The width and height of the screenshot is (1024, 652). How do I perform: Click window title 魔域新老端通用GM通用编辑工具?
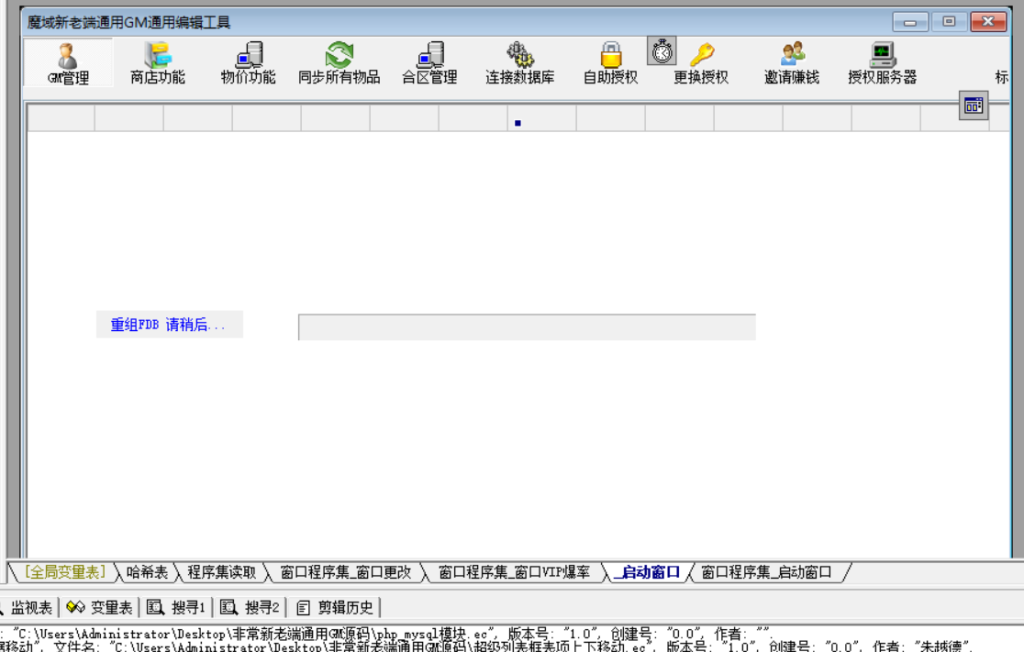click(129, 23)
